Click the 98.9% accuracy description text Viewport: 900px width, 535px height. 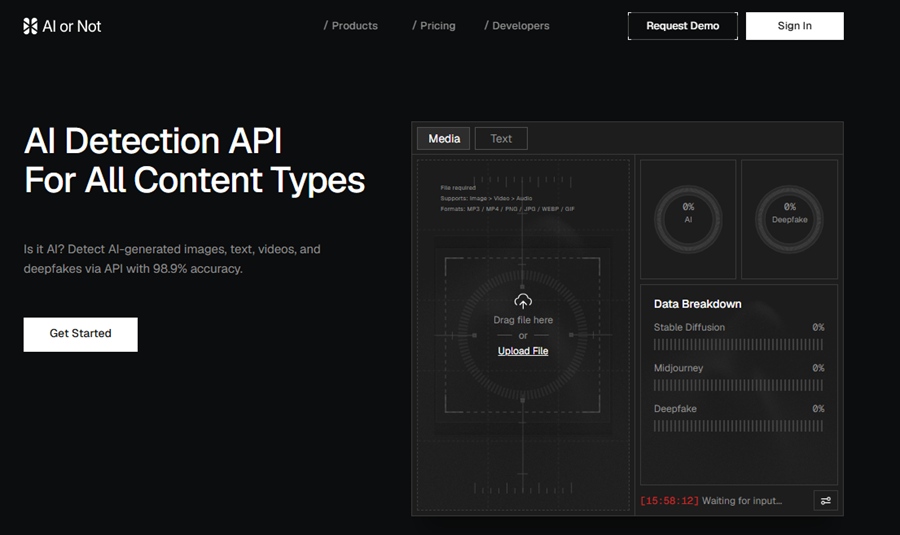tap(172, 259)
